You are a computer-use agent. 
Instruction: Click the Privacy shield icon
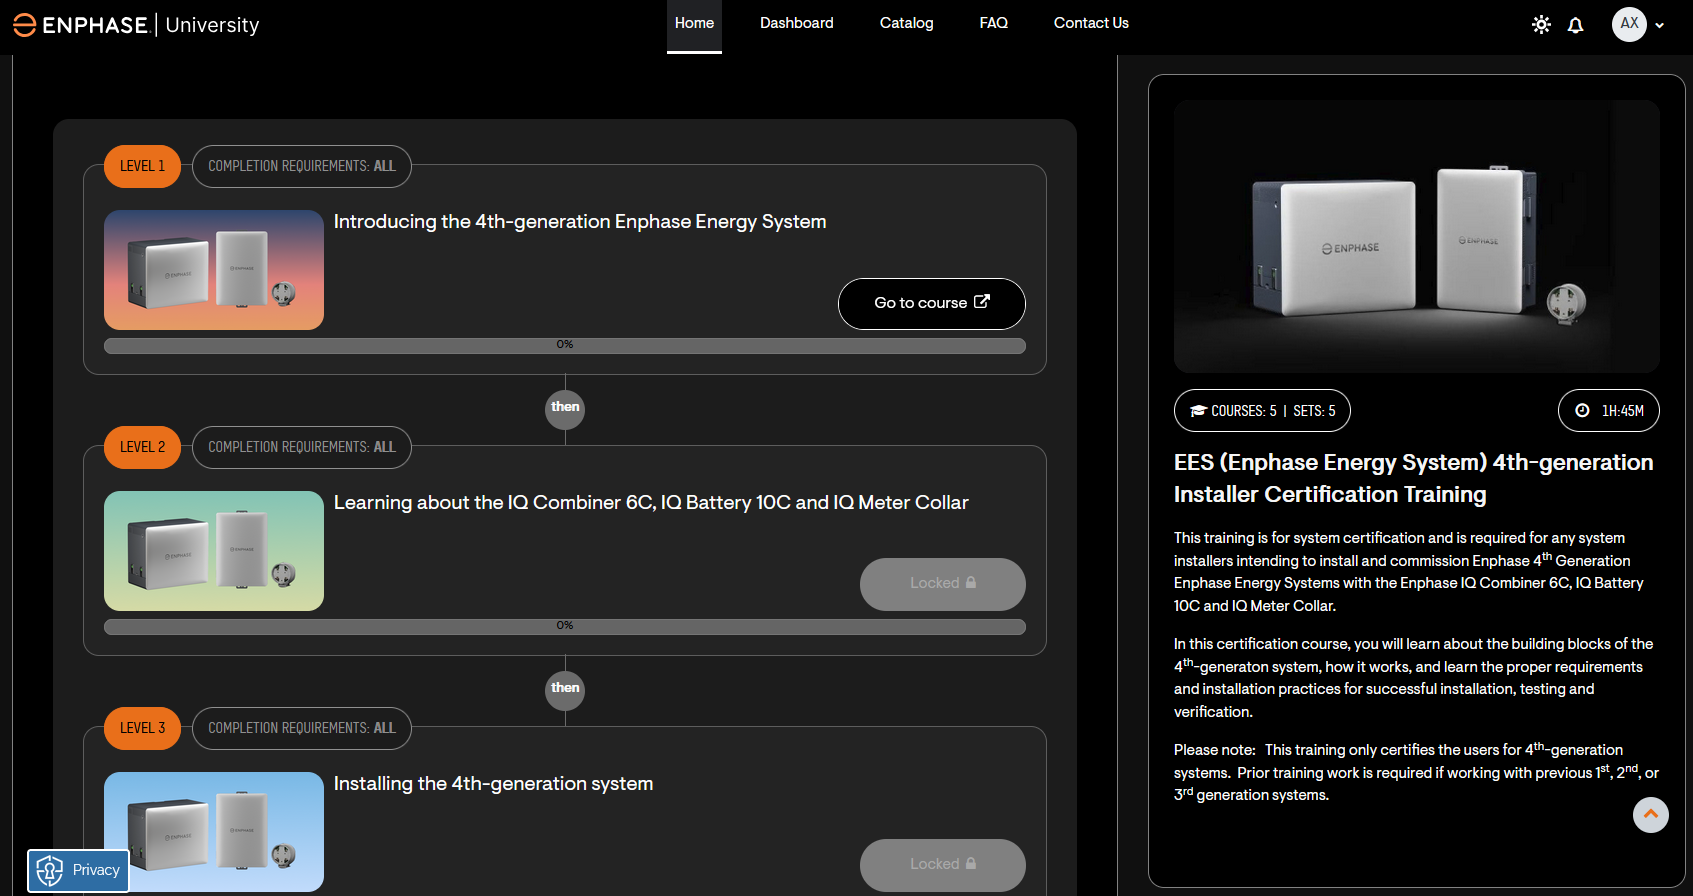50,871
